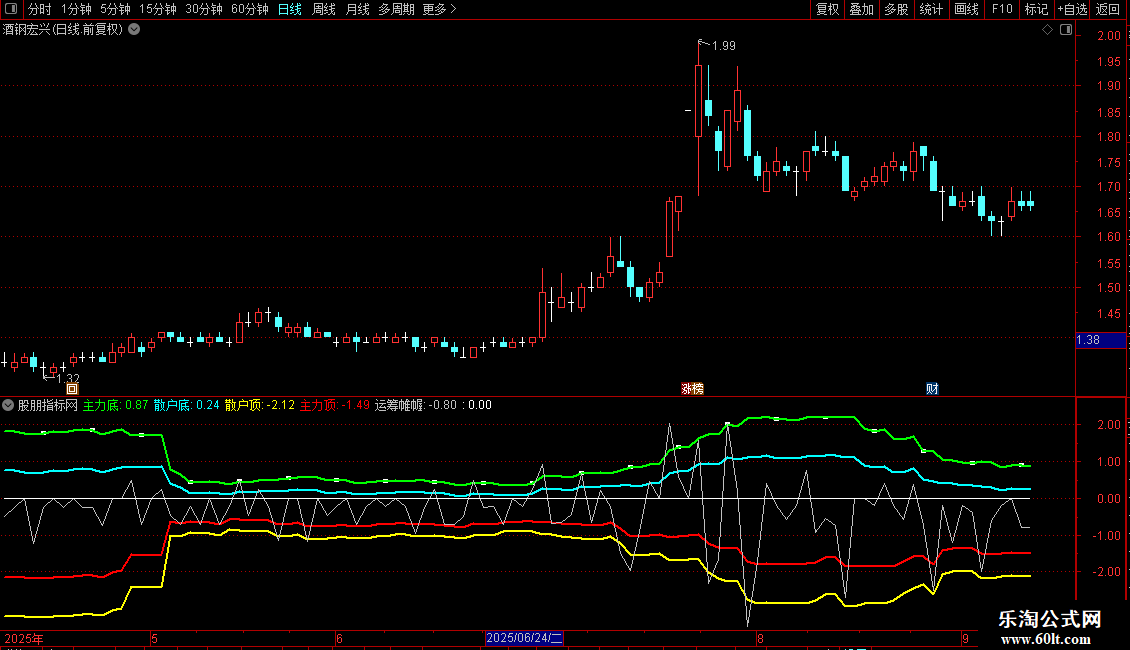The image size is (1130, 650).
Task: Toggle the left sidebar panel icon
Action: (x=11, y=9)
